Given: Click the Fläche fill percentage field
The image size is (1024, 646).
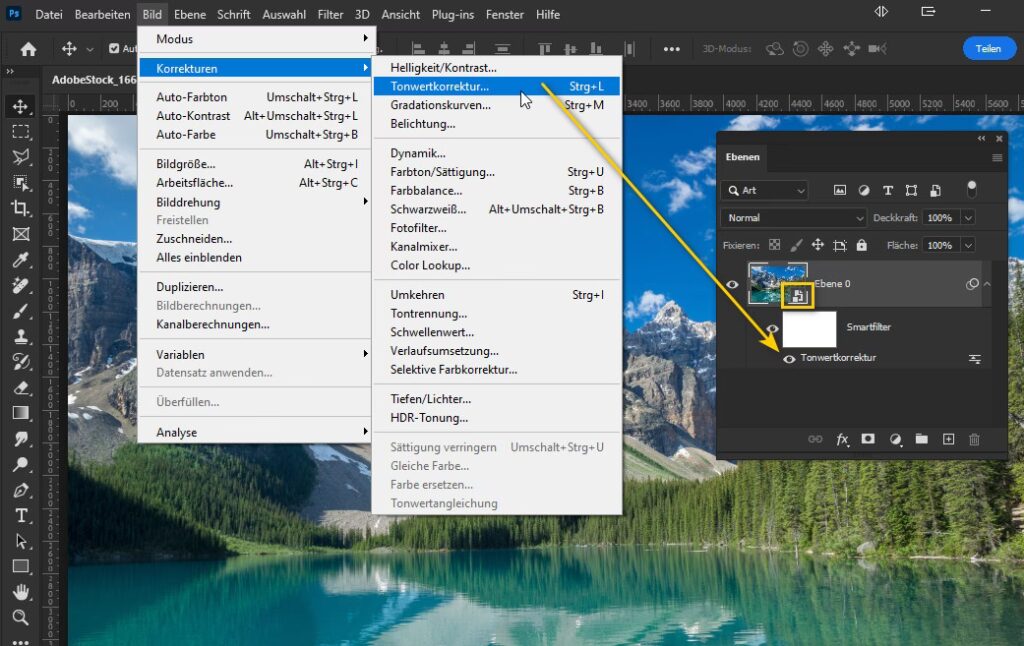Looking at the screenshot, I should click(x=939, y=245).
